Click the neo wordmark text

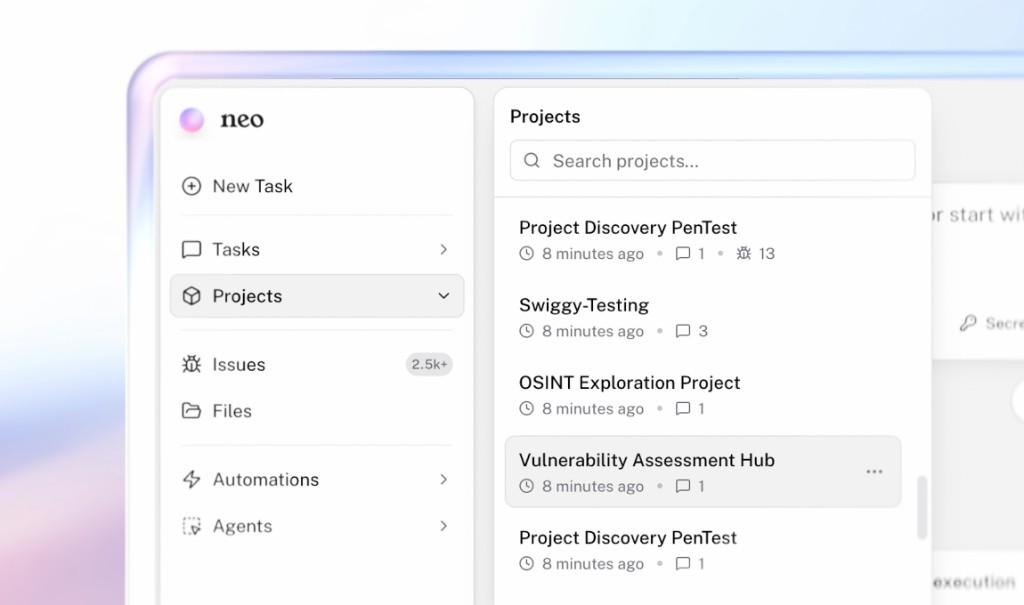tap(242, 120)
